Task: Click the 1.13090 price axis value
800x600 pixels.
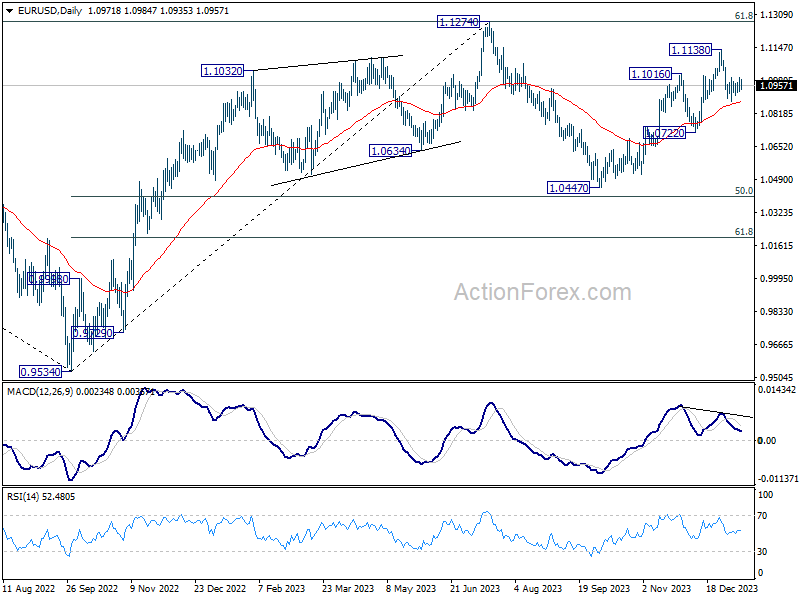Action: point(777,15)
